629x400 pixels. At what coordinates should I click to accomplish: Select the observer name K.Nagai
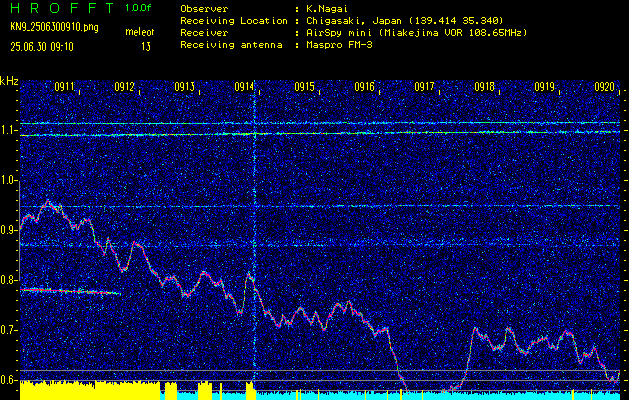point(327,8)
